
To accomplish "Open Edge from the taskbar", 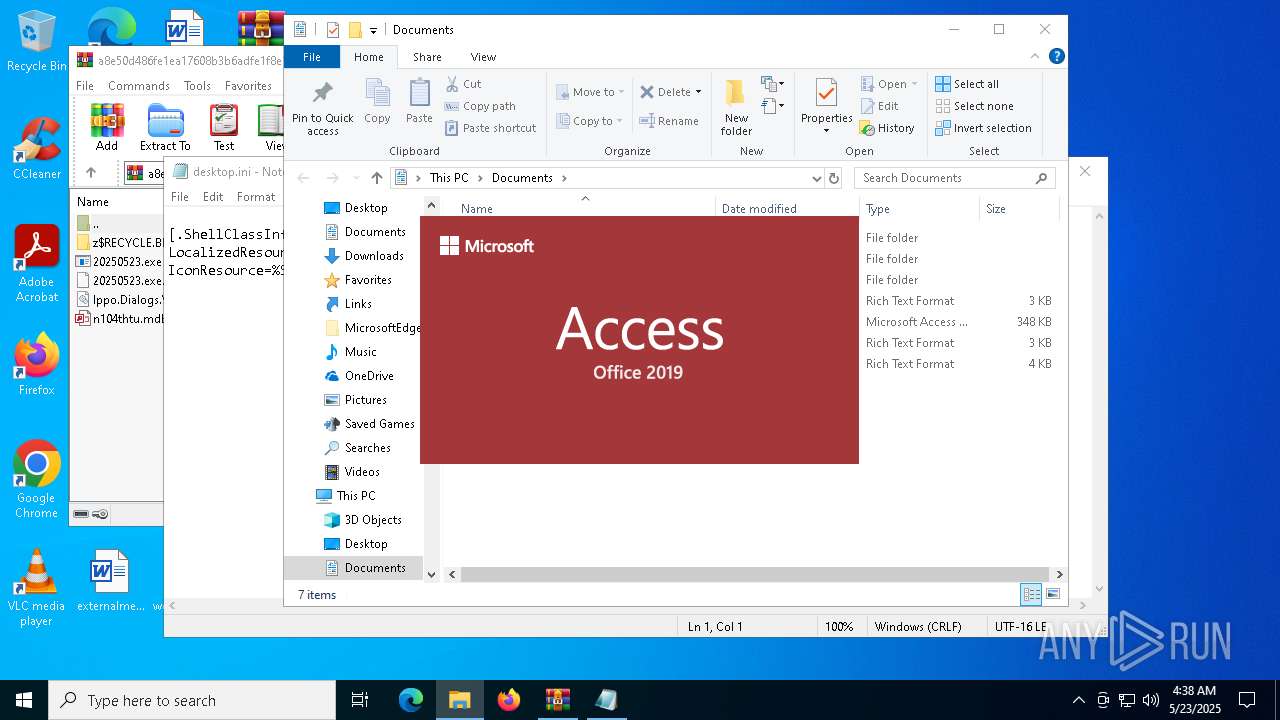I will click(411, 700).
